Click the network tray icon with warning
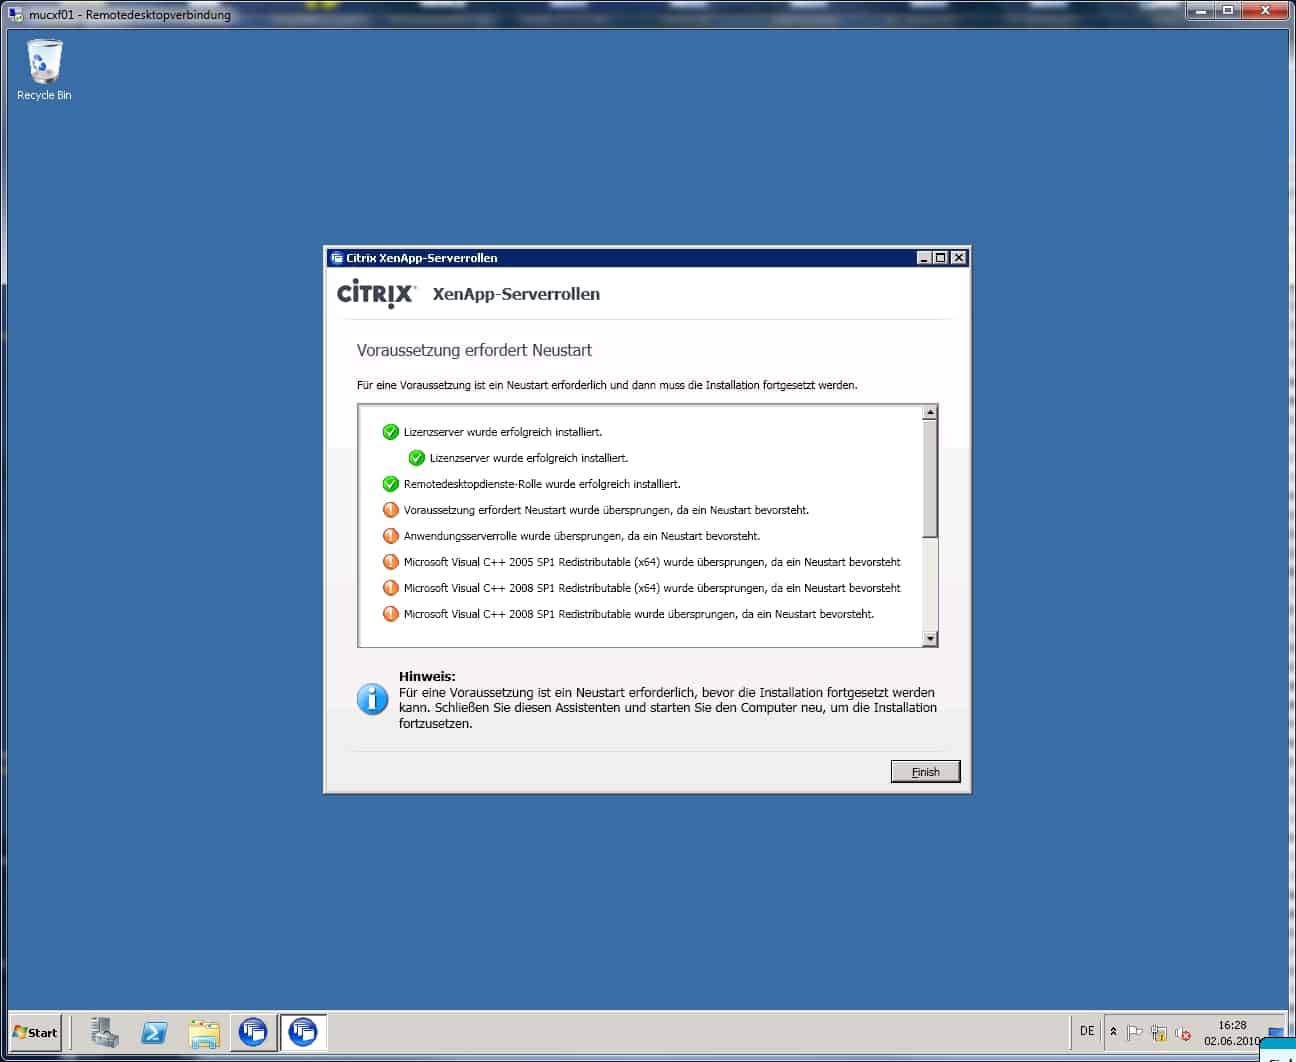 [x=1159, y=1033]
